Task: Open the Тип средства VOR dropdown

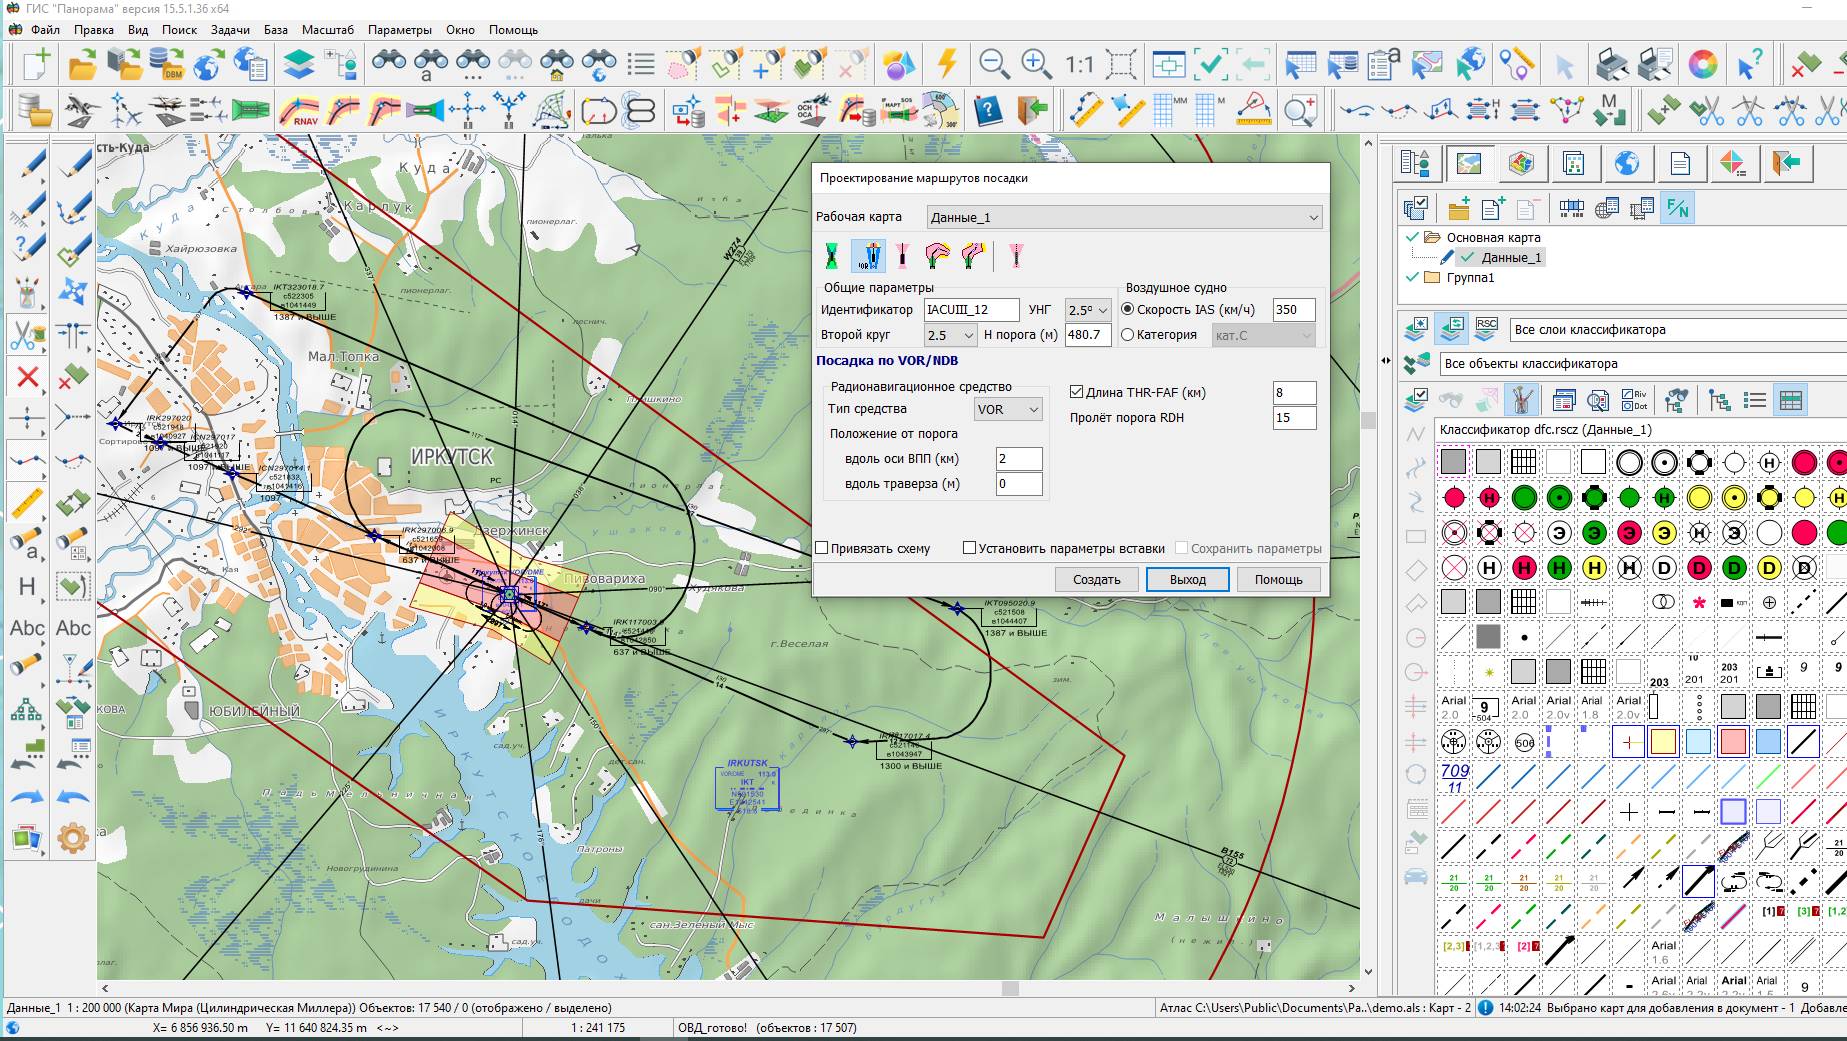Action: tap(1008, 409)
